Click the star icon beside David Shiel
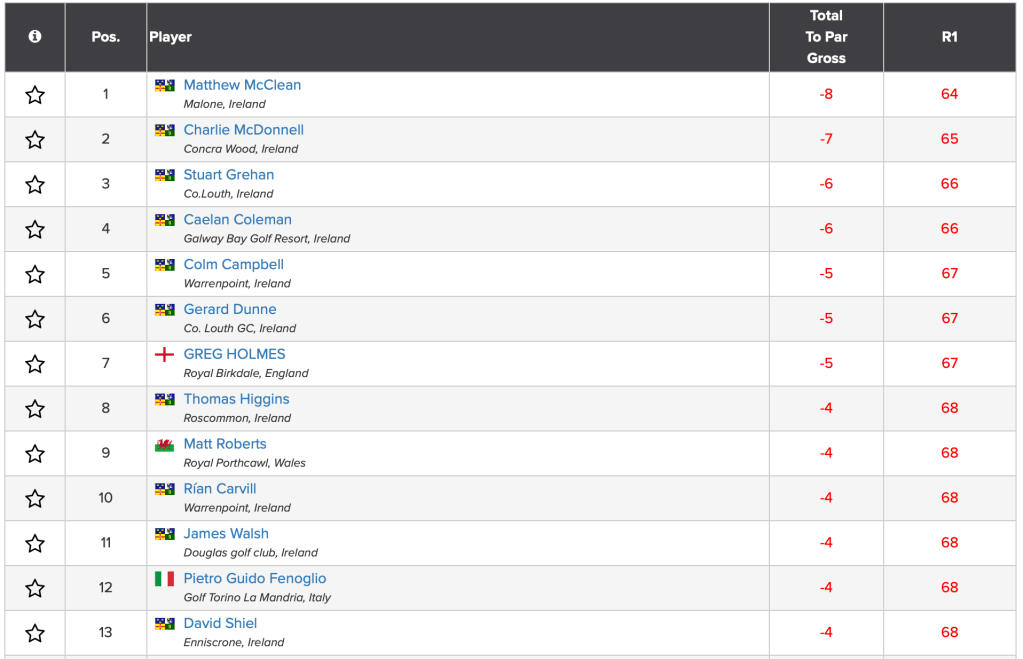 click(x=35, y=633)
